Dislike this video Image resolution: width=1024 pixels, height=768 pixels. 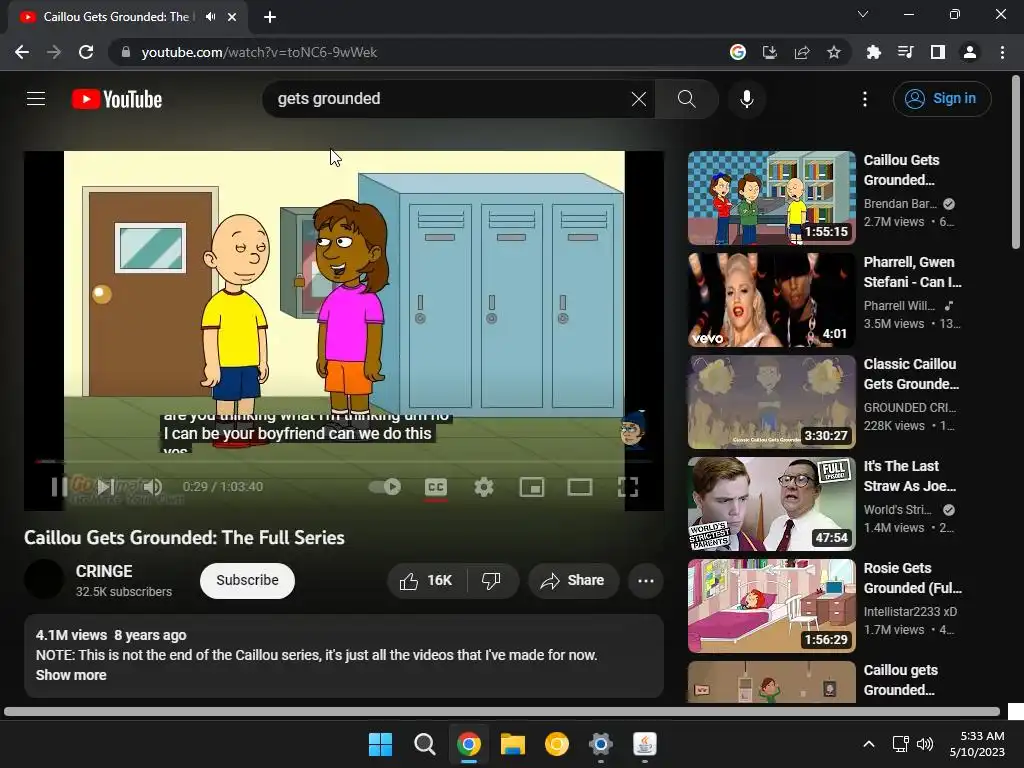[x=491, y=581]
